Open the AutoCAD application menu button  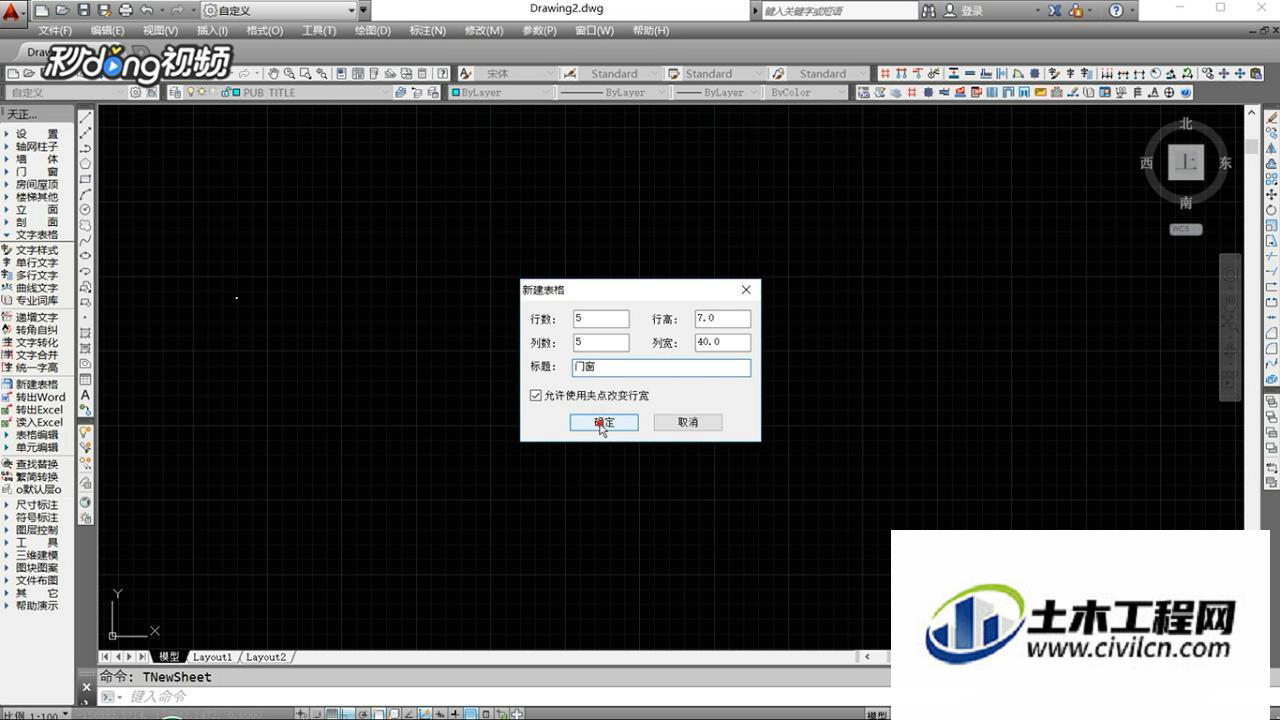(x=11, y=12)
